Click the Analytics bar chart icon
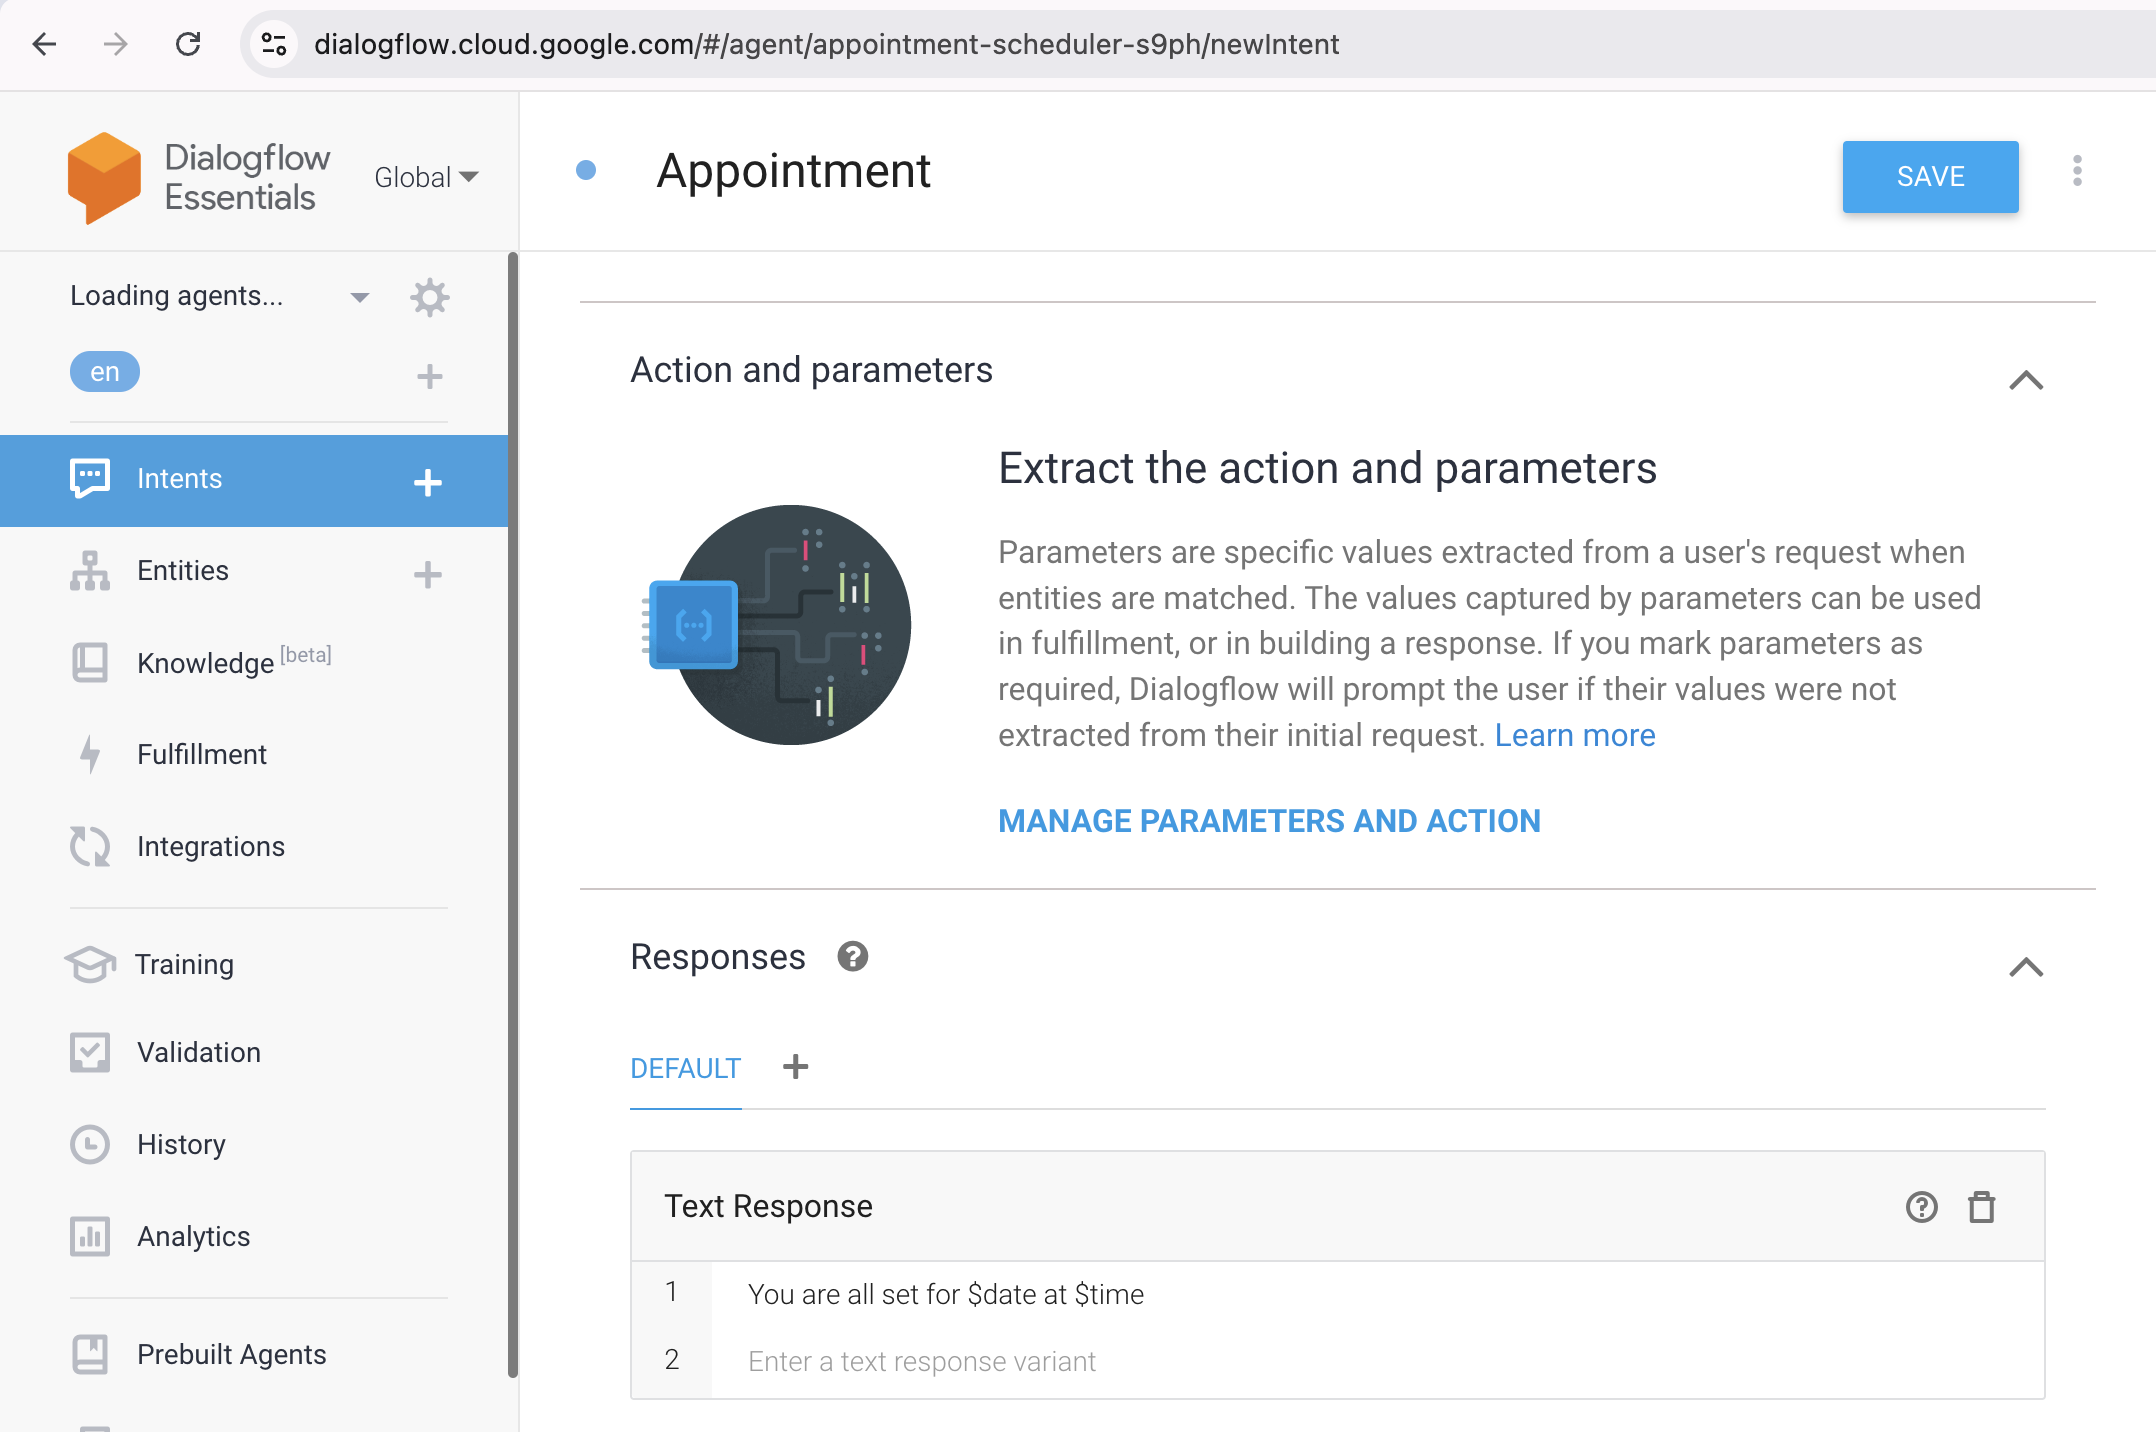The width and height of the screenshot is (2156, 1432). (x=88, y=1235)
